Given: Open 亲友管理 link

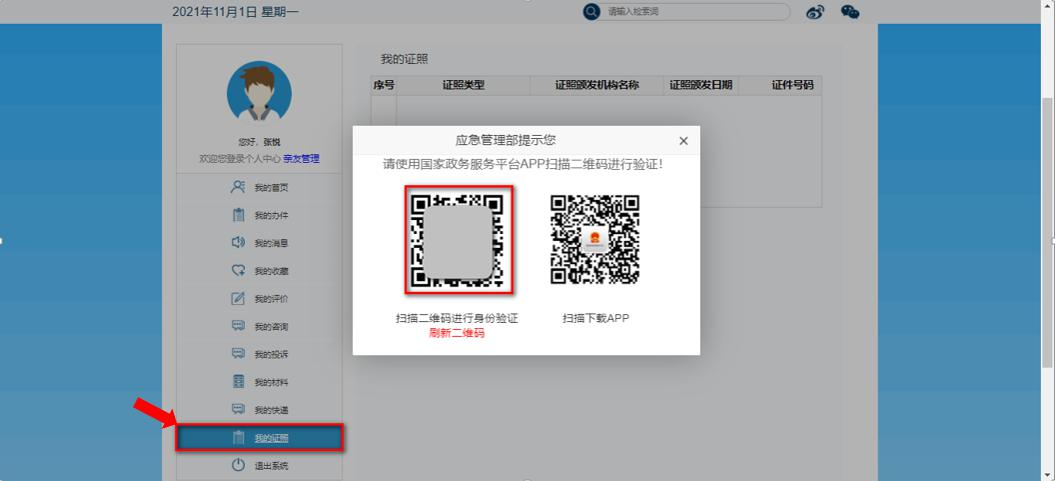Looking at the screenshot, I should click(x=301, y=159).
